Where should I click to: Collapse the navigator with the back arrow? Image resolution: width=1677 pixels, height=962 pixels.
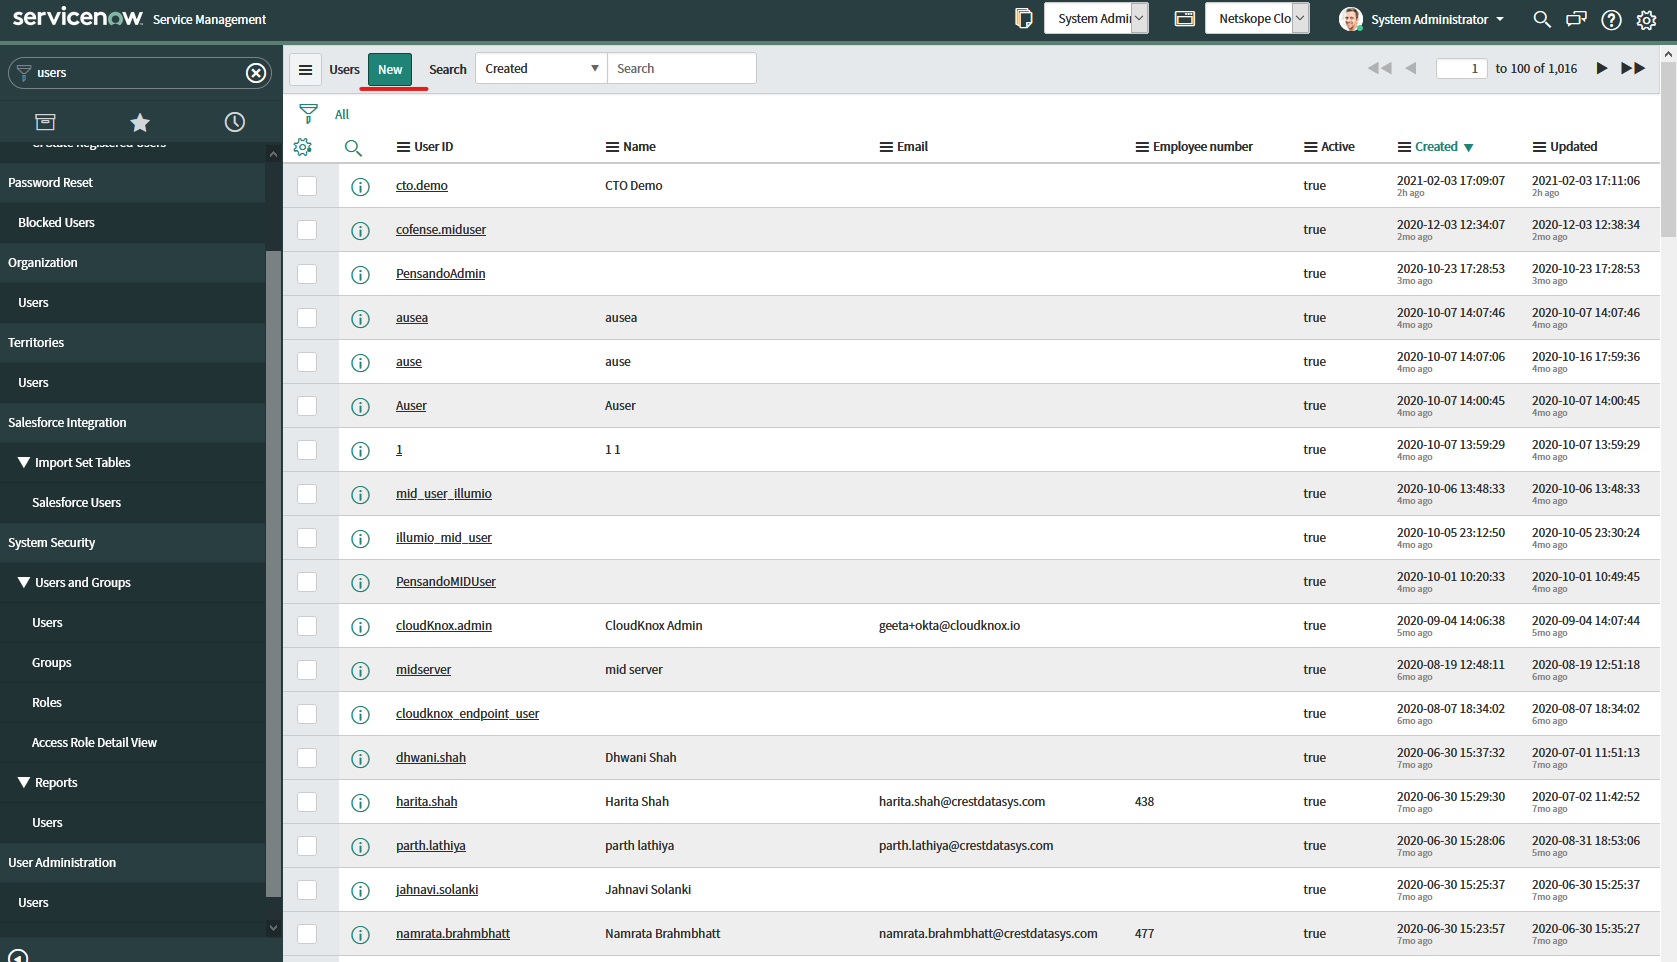pos(18,955)
